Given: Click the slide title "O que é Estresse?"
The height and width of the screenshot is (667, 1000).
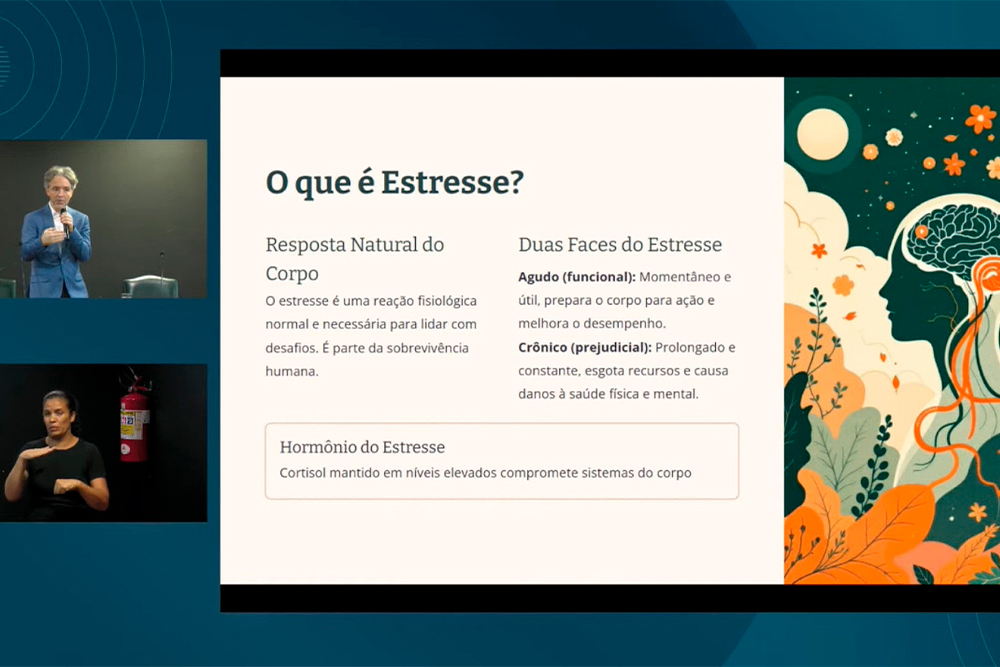Looking at the screenshot, I should point(395,183).
